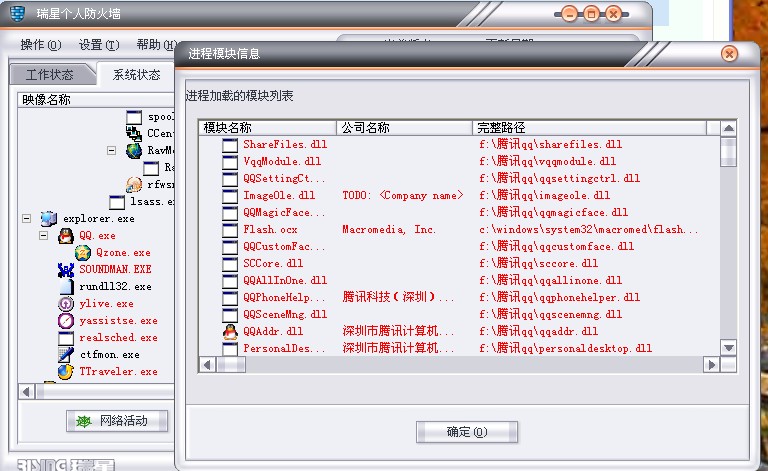Select yassistse.exe process name in tree
The width and height of the screenshot is (768, 471).
click(x=119, y=321)
